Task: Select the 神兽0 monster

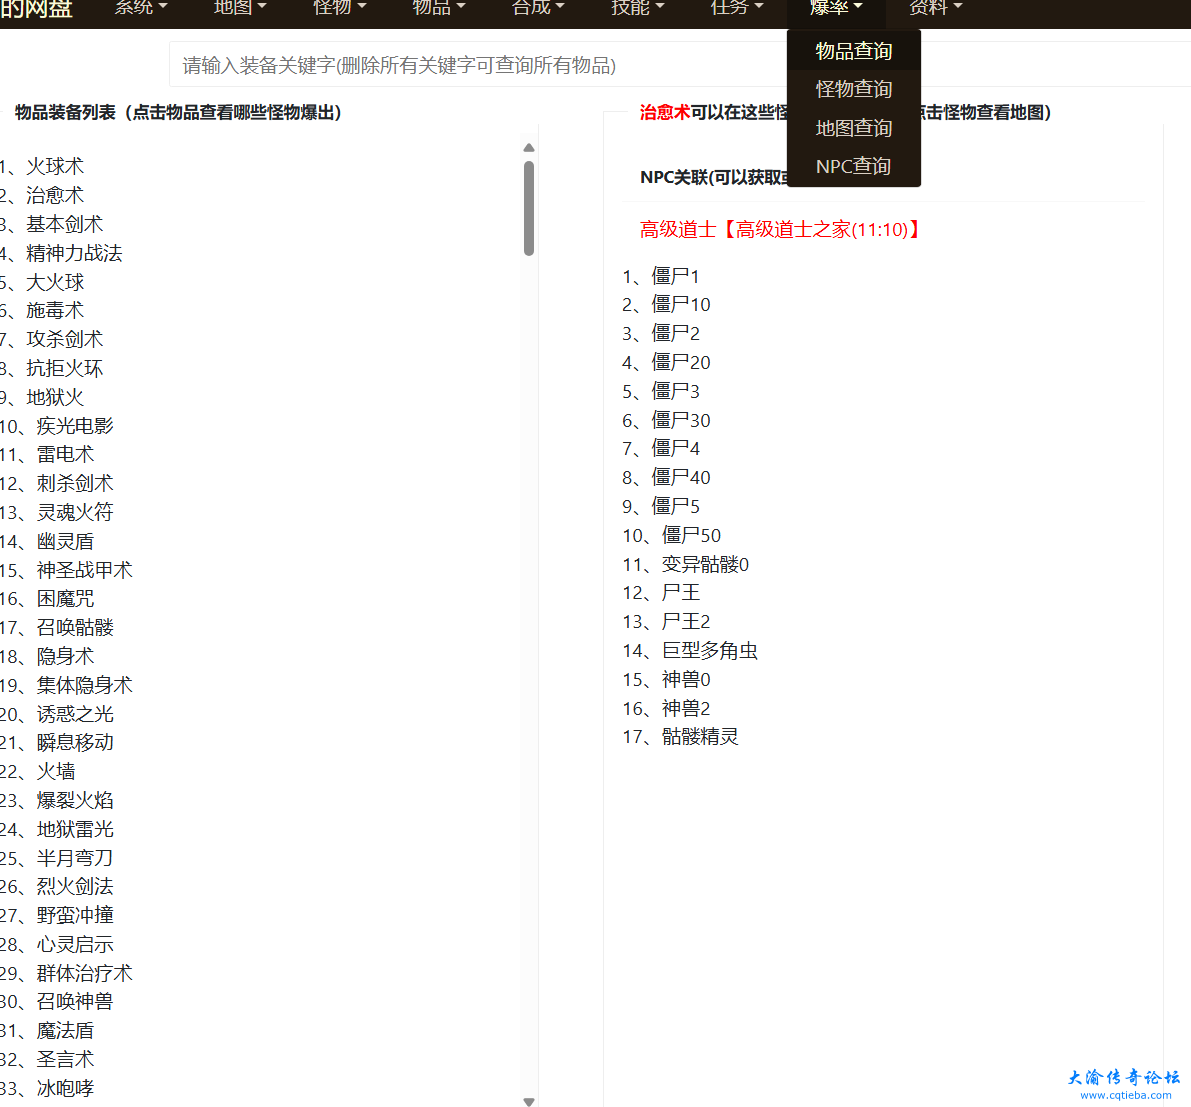Action: [686, 679]
